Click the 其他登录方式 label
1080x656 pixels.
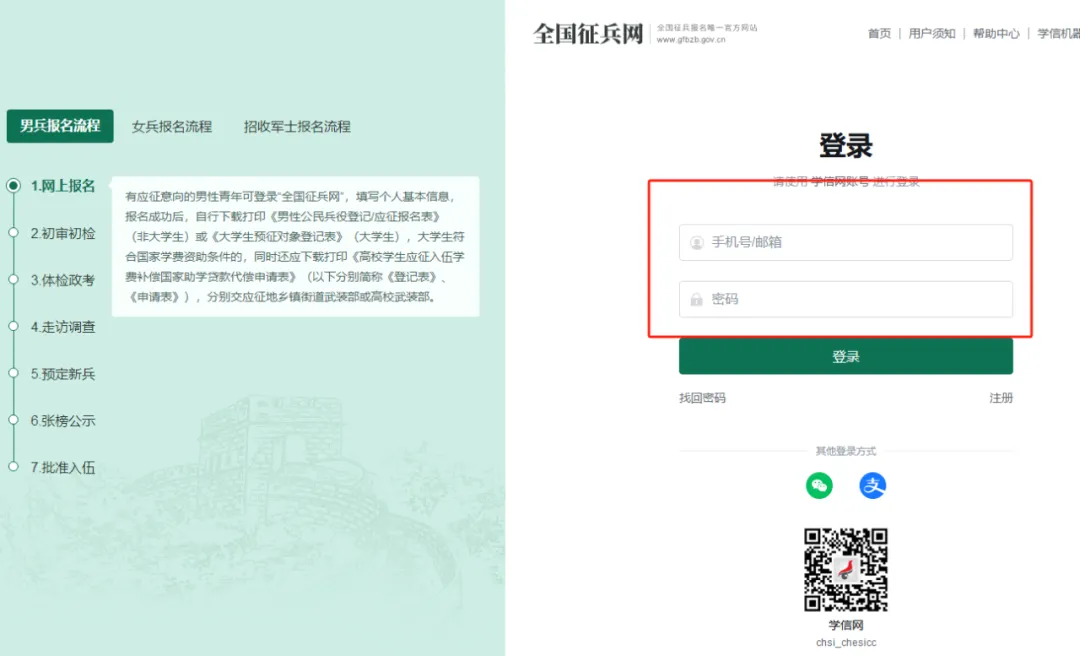click(x=846, y=451)
